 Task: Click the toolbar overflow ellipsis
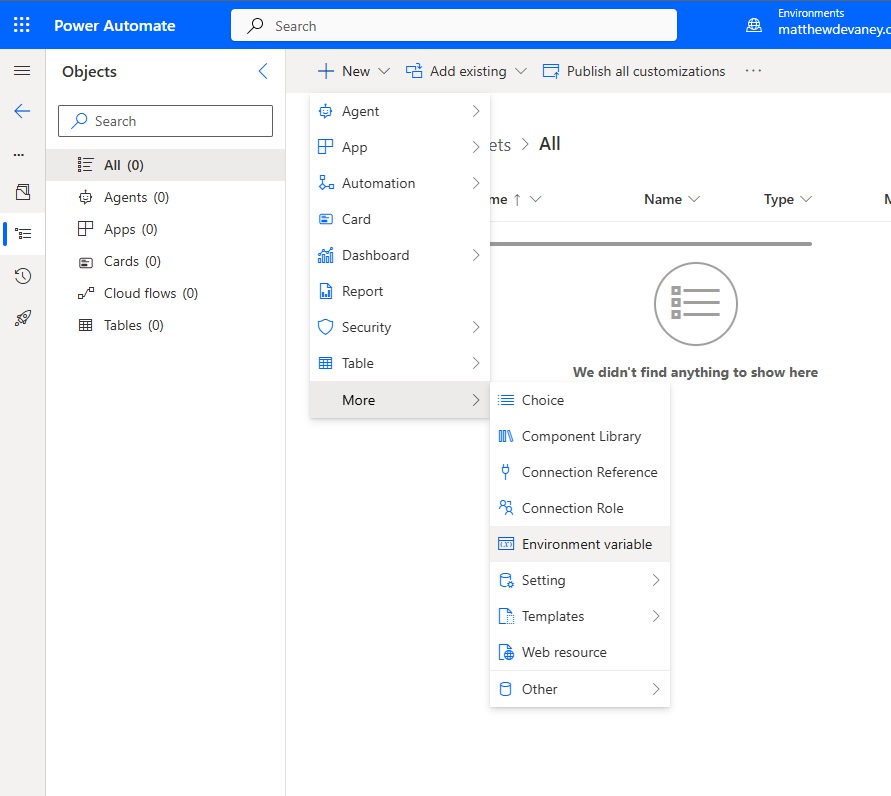click(x=753, y=70)
